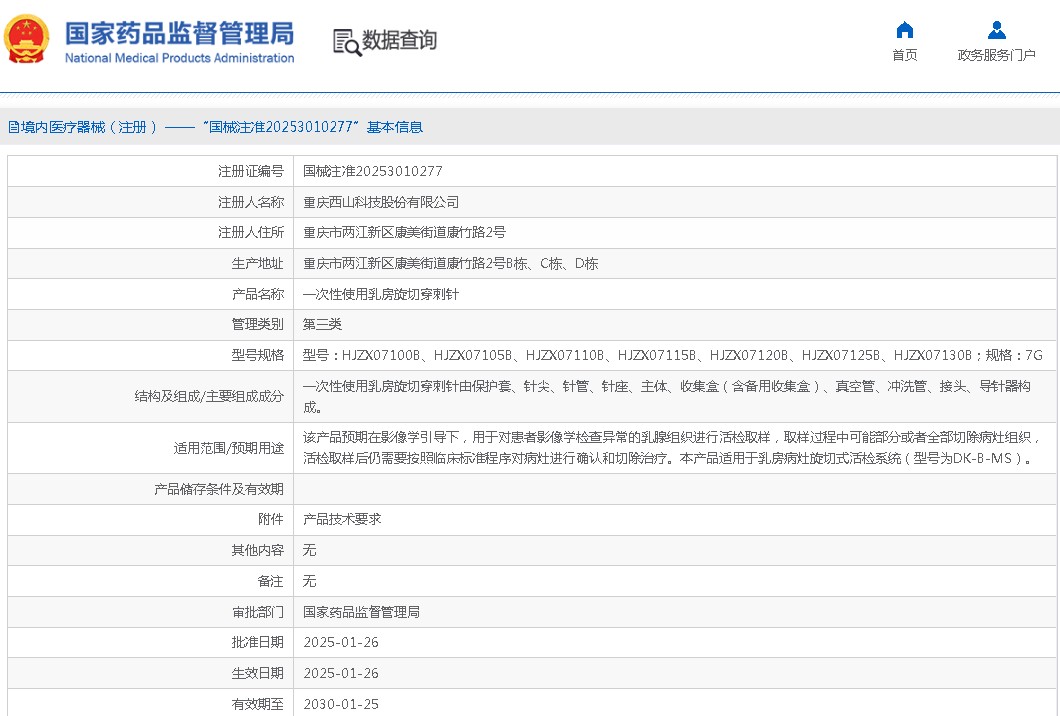Select 结构及组成/主要组成成分 label

[x=209, y=396]
